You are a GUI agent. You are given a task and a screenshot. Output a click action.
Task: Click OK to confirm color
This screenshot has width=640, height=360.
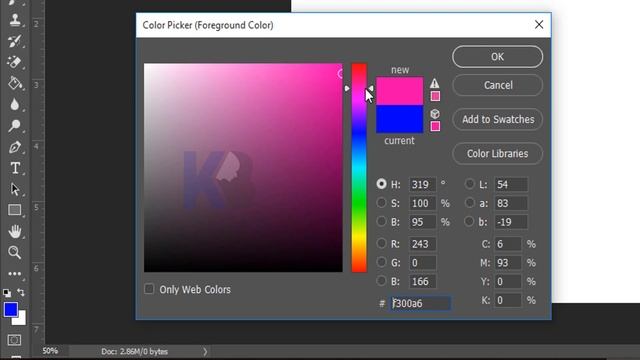point(498,57)
